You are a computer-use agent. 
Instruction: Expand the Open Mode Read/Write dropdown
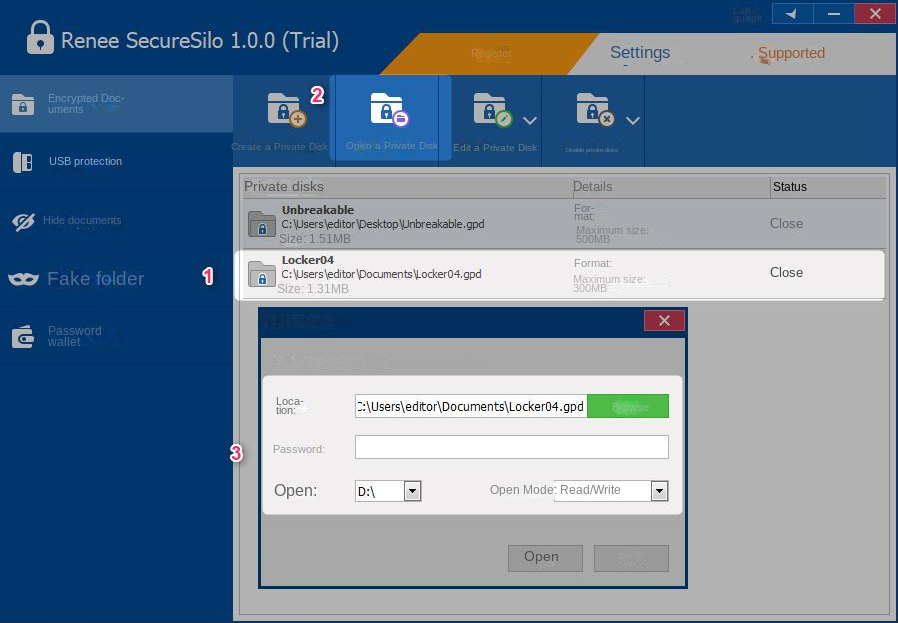[659, 491]
